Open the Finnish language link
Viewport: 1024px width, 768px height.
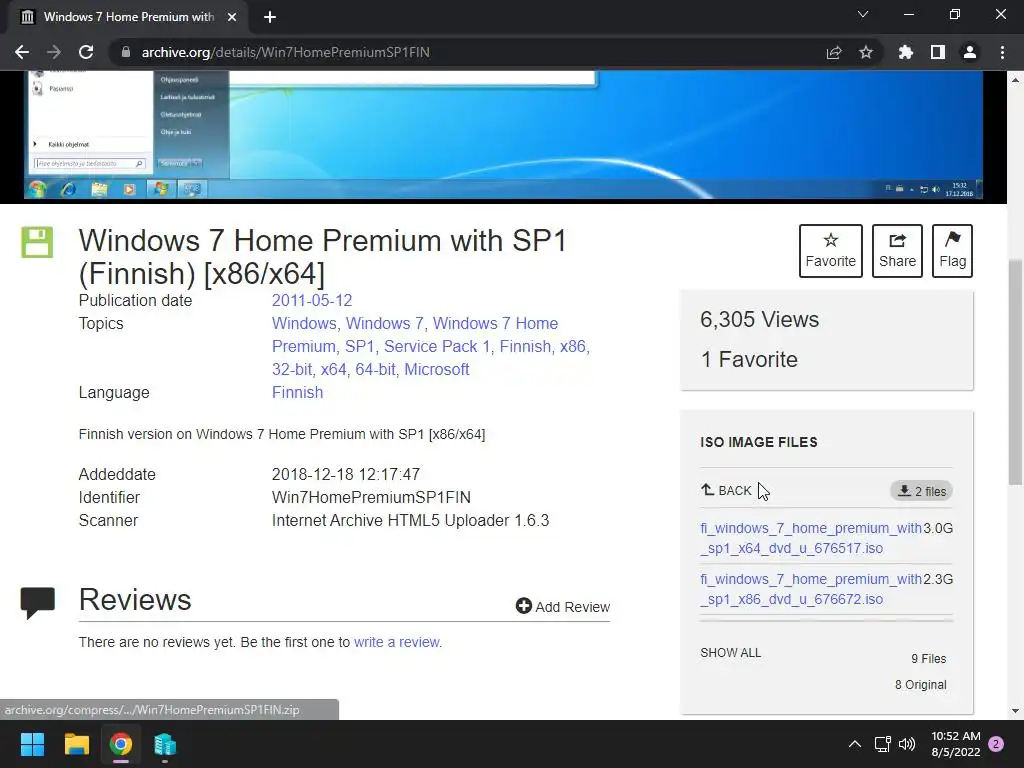pyautogui.click(x=297, y=392)
